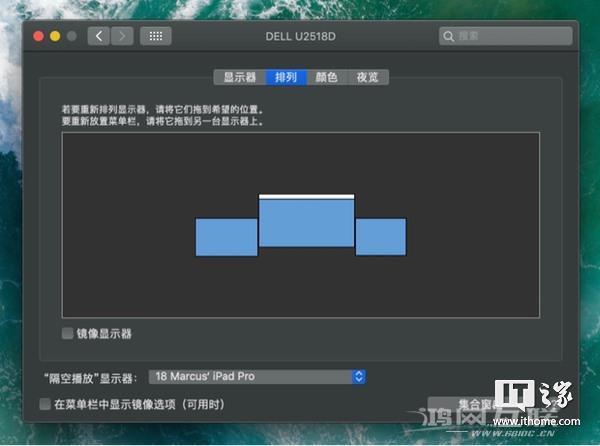Viewport: 600px width, 446px height.
Task: Open the 隔空播放 display dropdown
Action: [257, 377]
